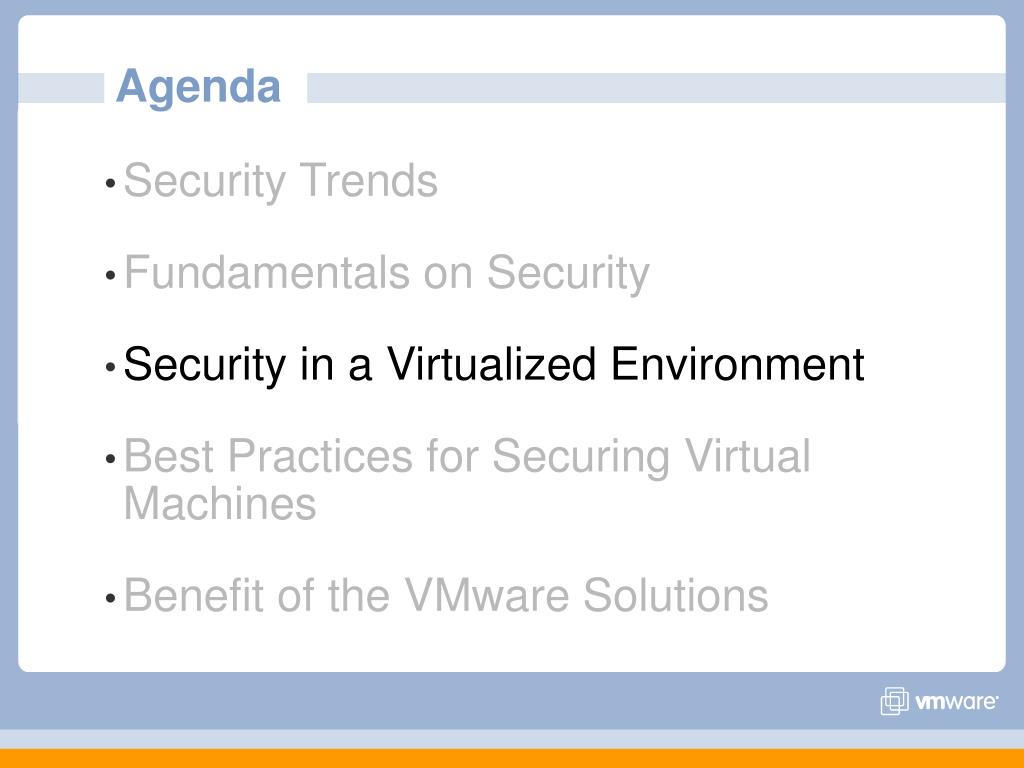1024x768 pixels.
Task: Select Benefit of the VMware Solutions item
Action: [446, 595]
